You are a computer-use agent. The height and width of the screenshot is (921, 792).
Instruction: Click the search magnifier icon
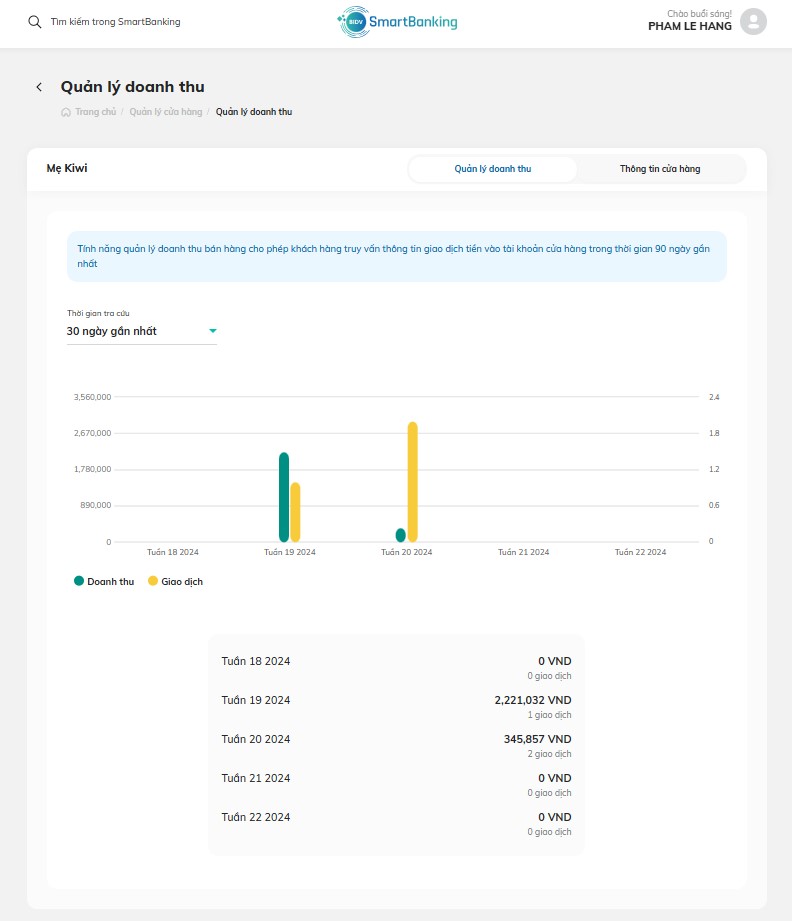tap(35, 22)
